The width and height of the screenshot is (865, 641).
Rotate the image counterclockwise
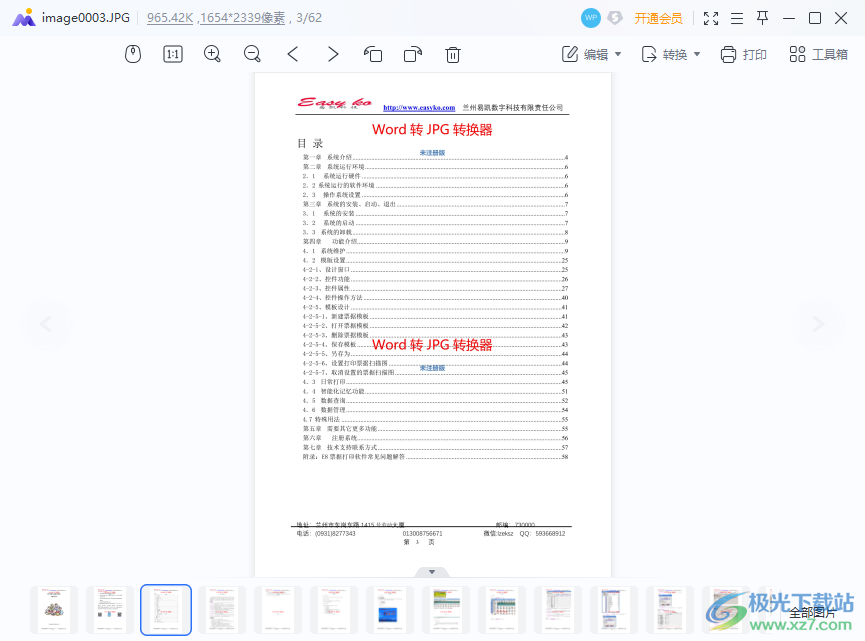[x=372, y=54]
